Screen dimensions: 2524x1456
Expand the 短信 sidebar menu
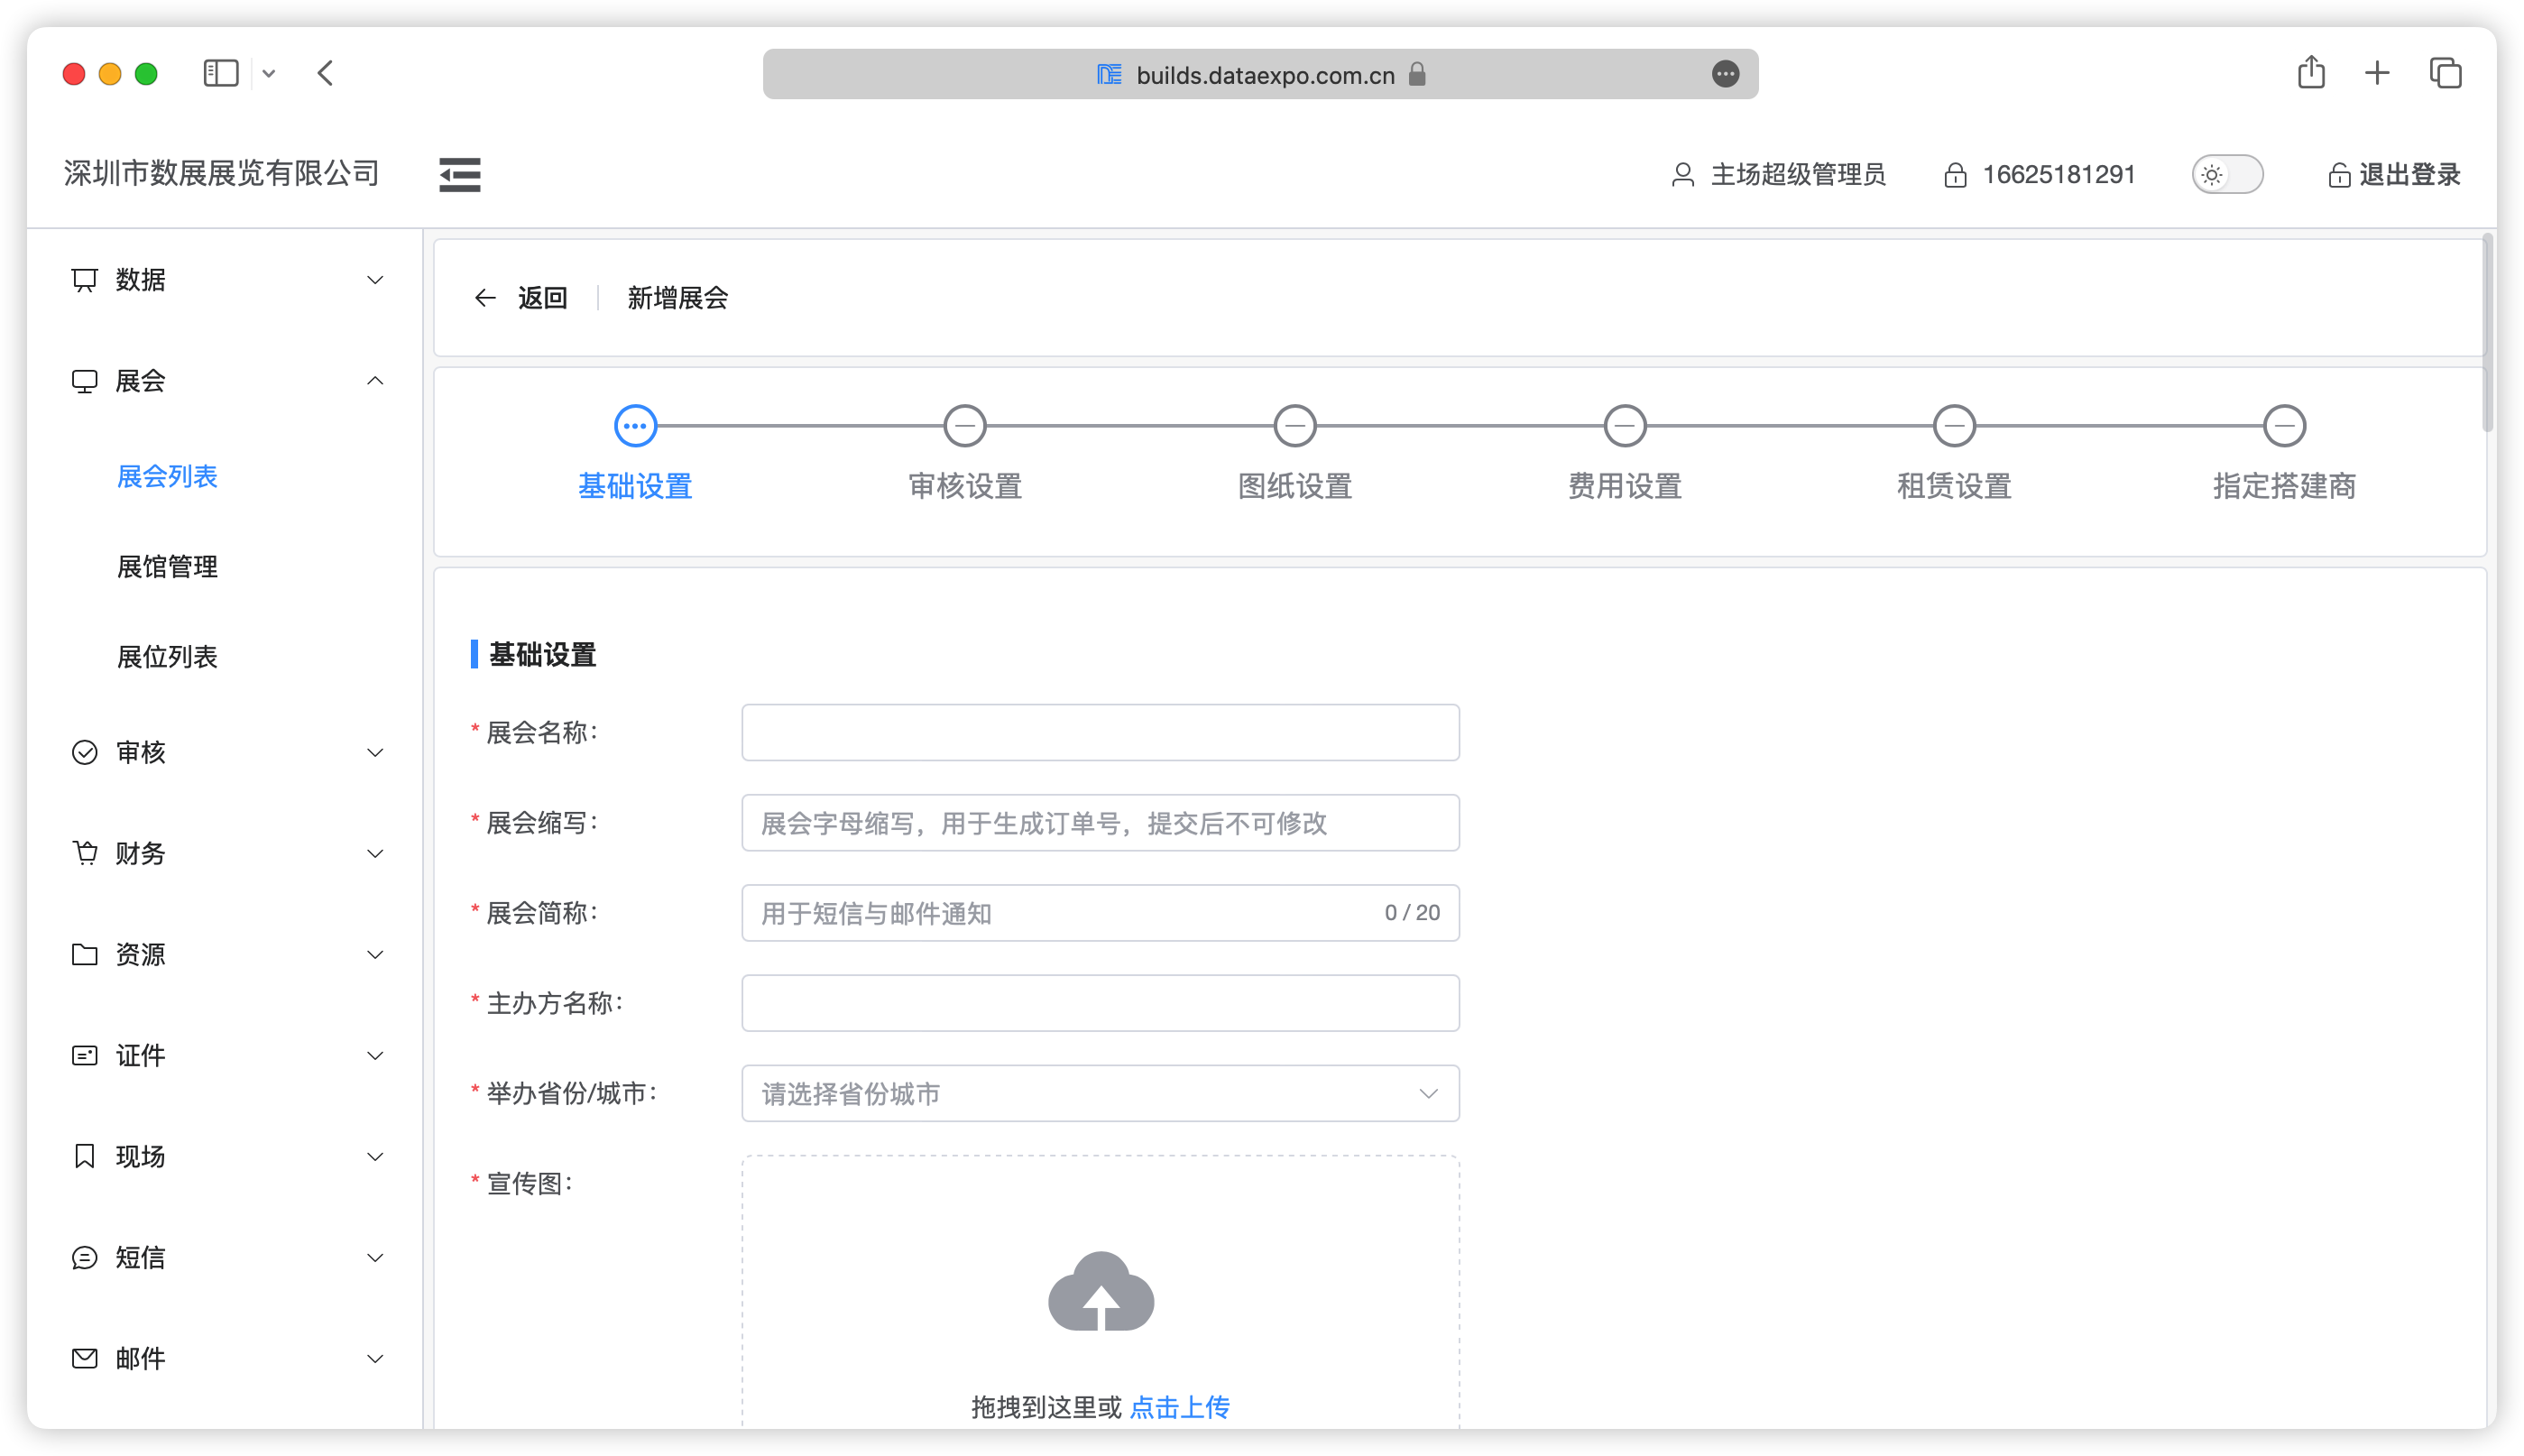(226, 1257)
